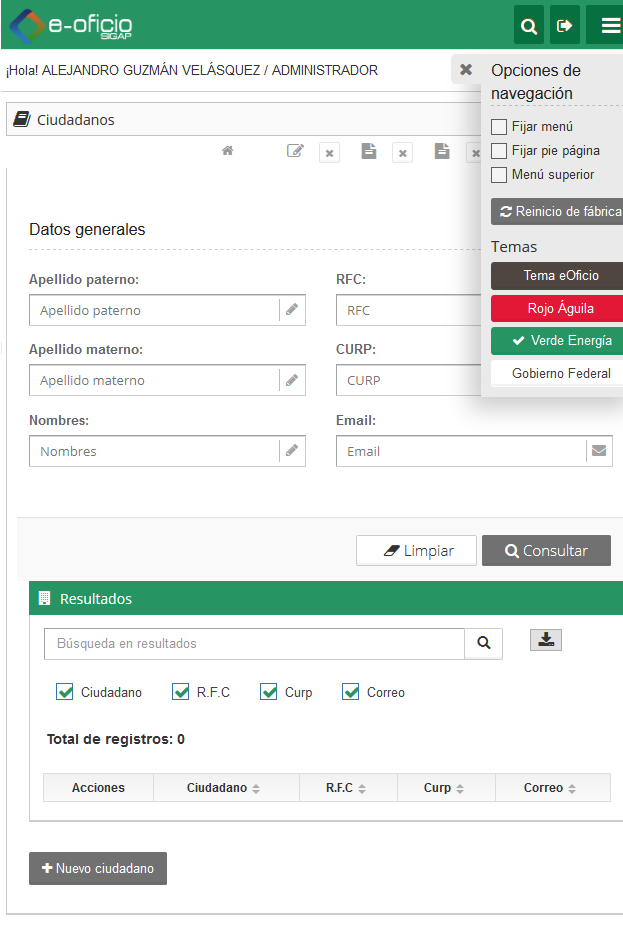
Task: Go to the home icon in the toolbar
Action: pyautogui.click(x=227, y=151)
